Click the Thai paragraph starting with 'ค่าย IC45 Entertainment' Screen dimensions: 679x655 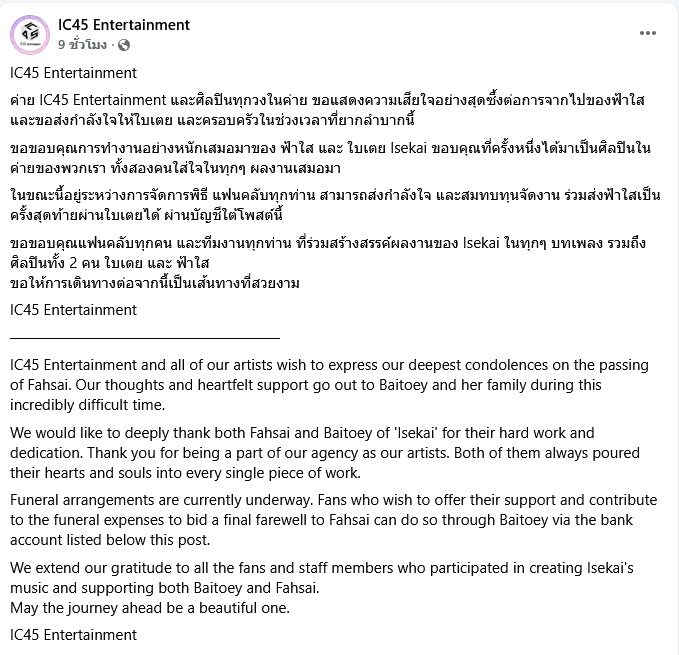327,110
